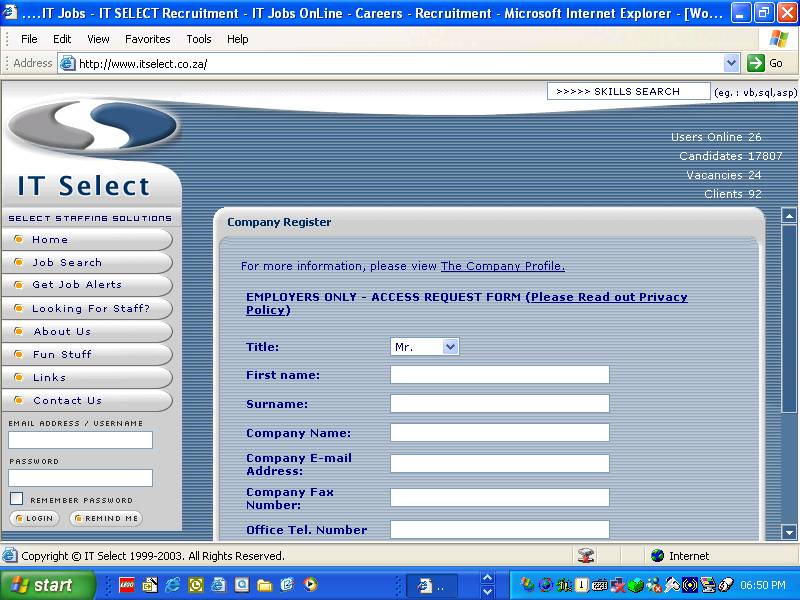
Task: Click the page scrollbar up arrow
Action: [789, 216]
